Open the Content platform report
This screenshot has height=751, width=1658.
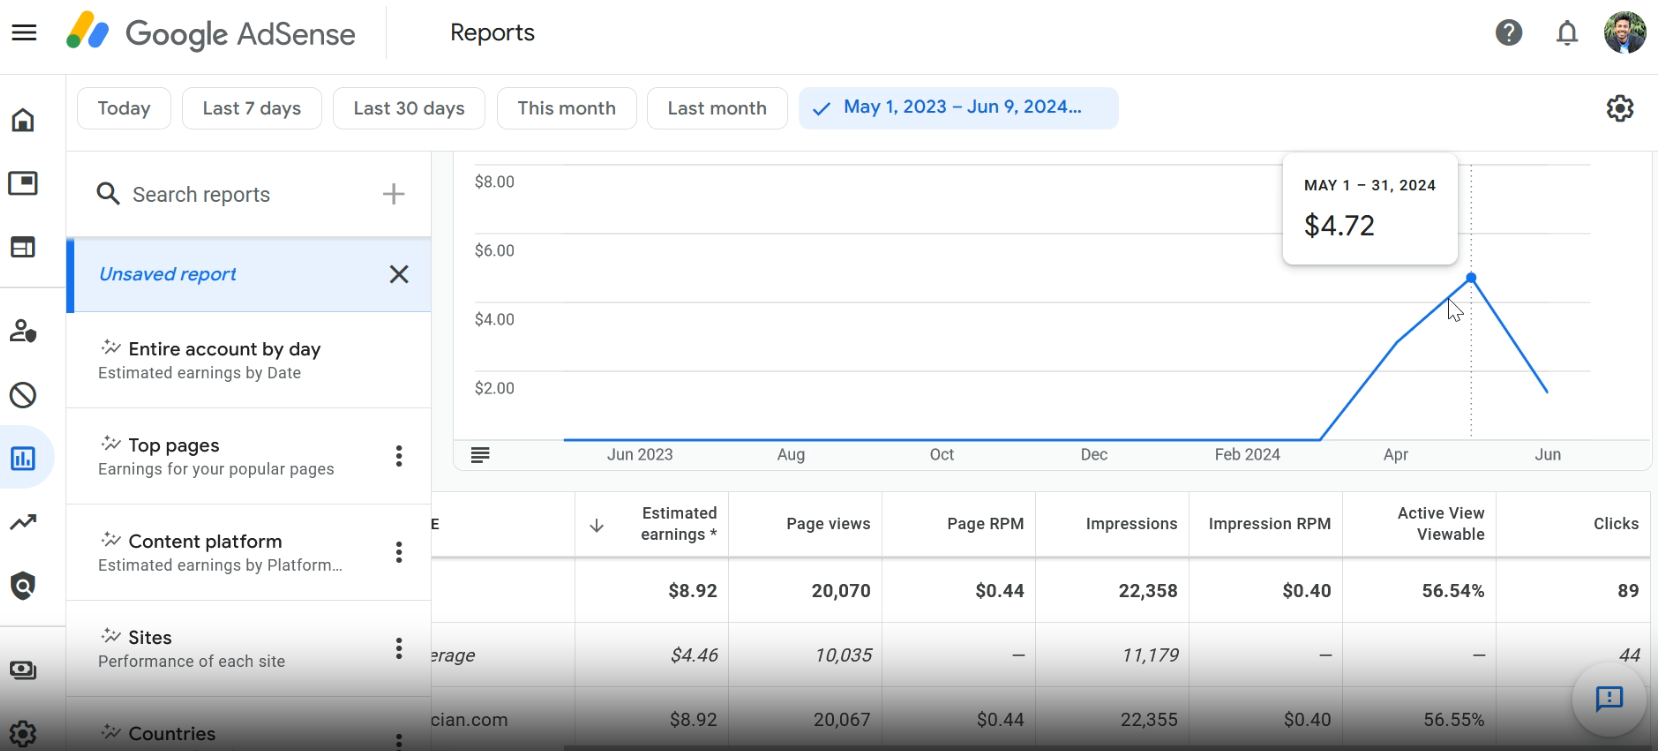tap(249, 552)
